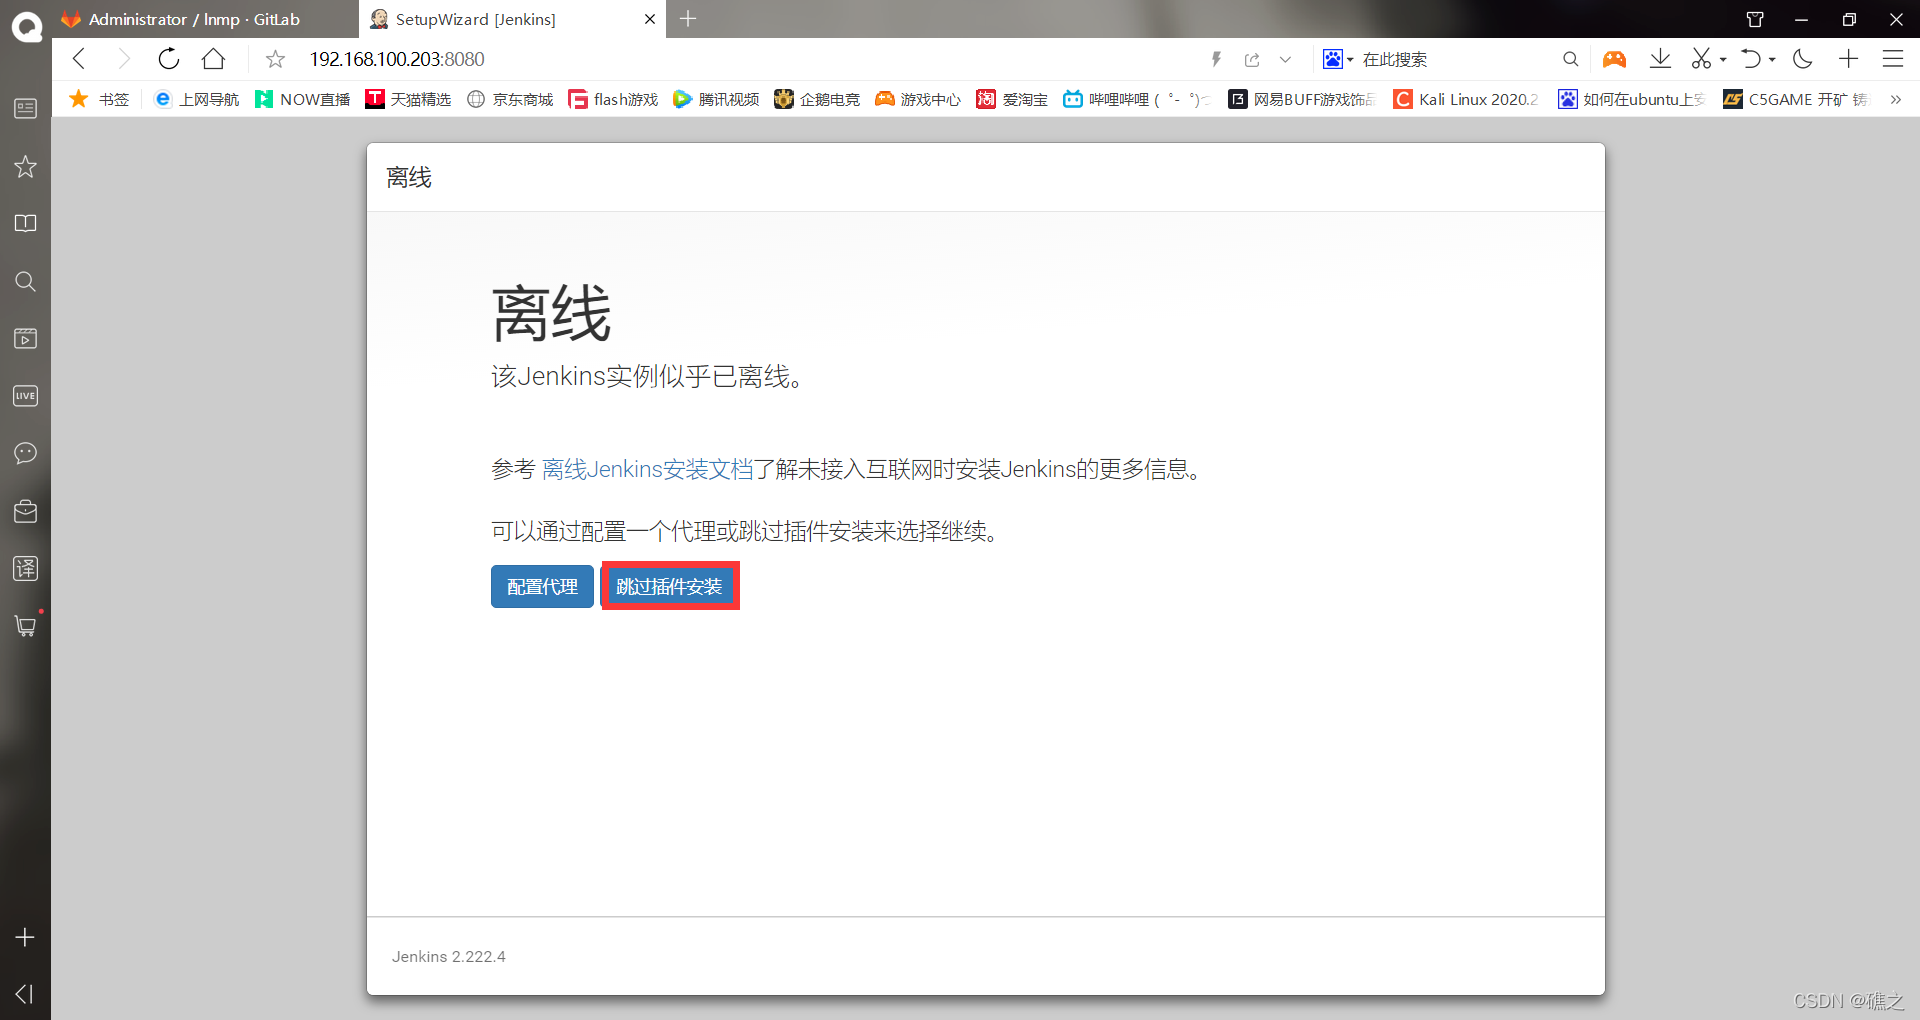Open the translate sidebar icon

pos(26,568)
